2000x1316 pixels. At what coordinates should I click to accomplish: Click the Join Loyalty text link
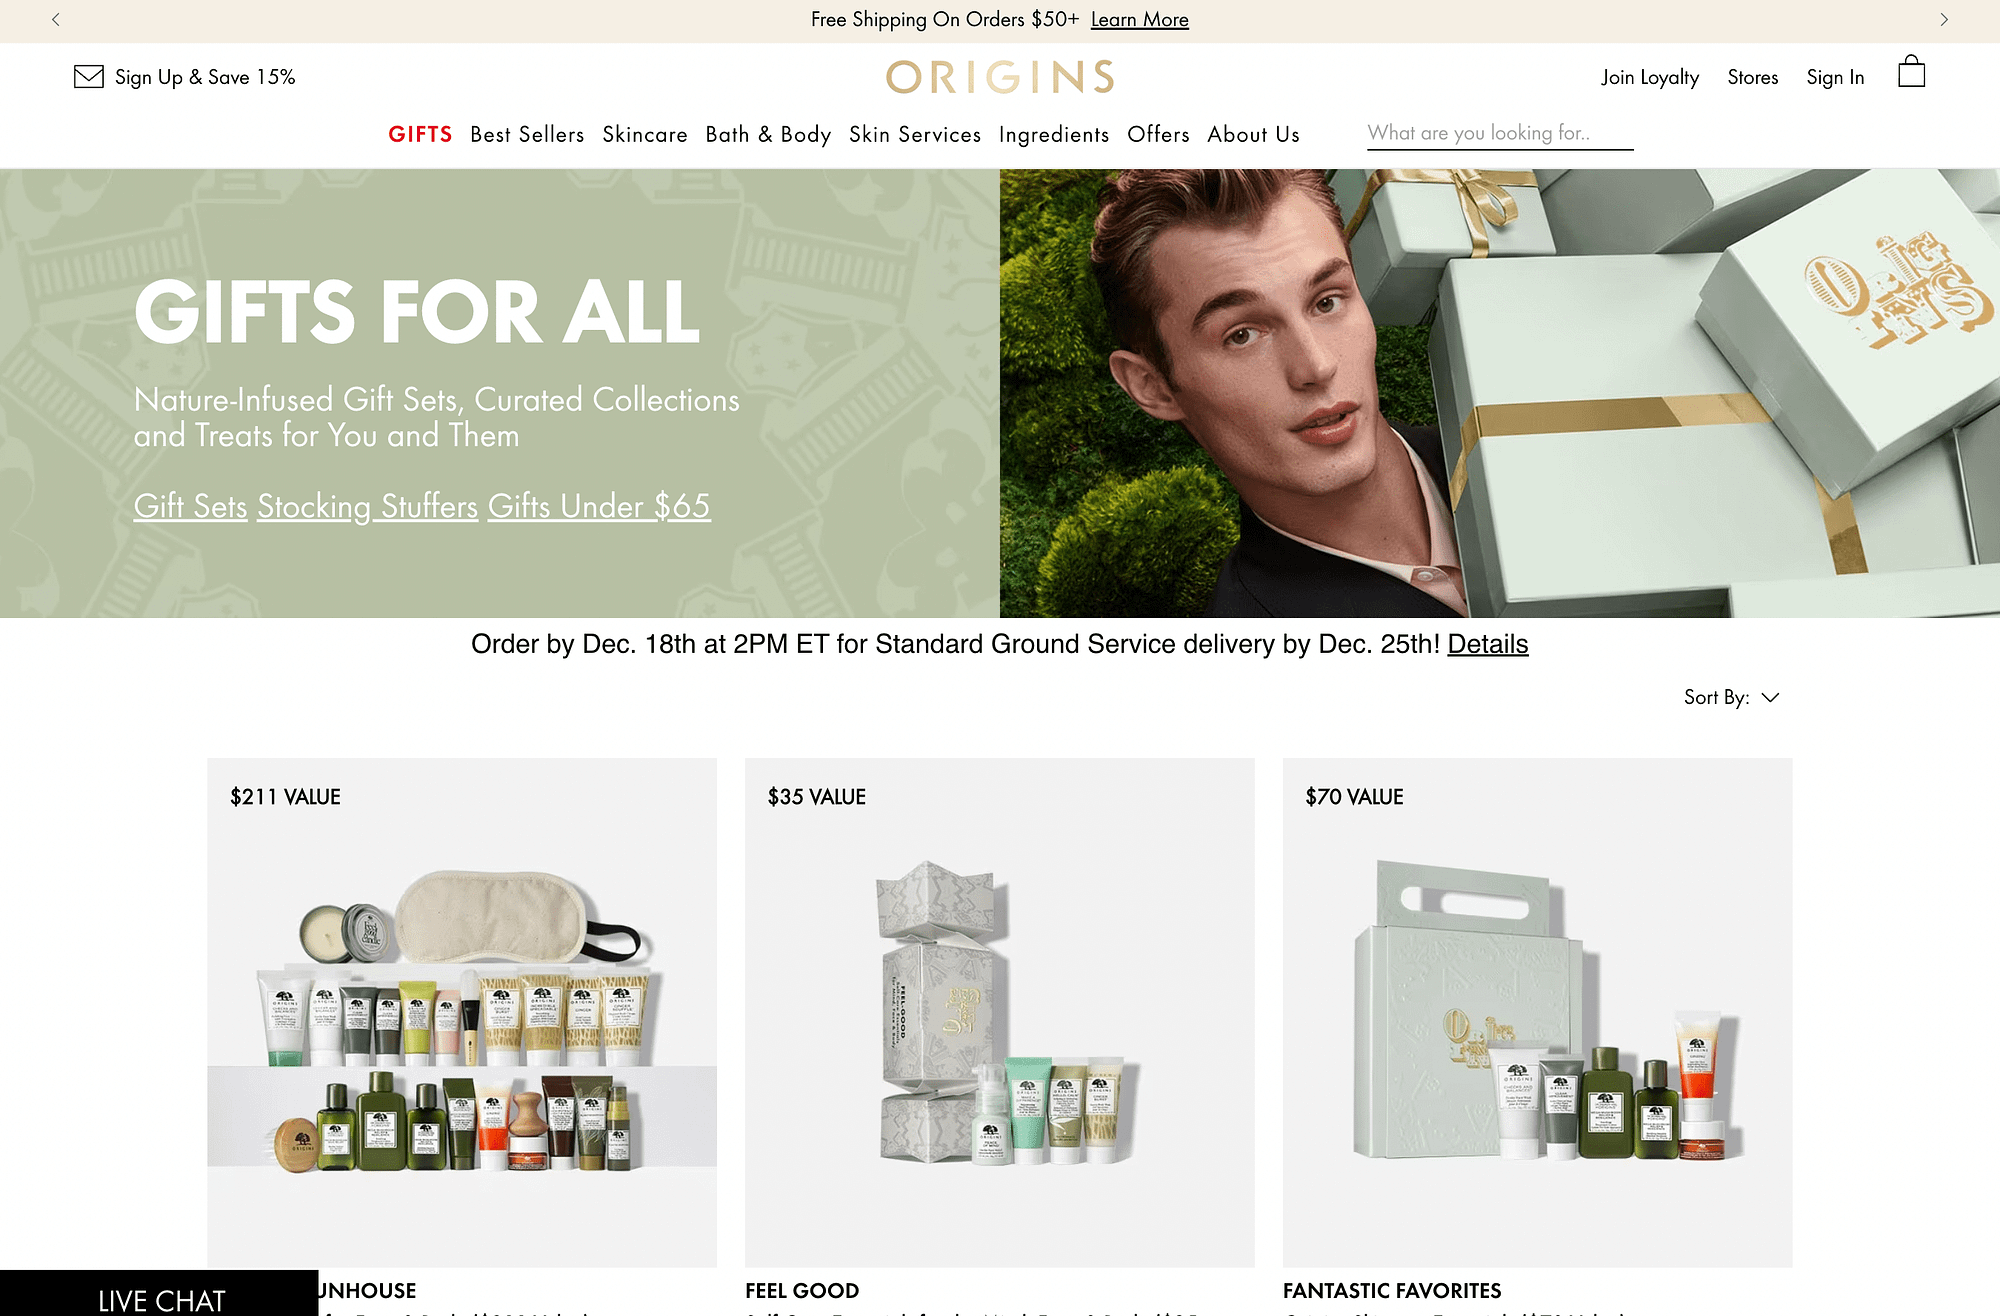point(1648,76)
